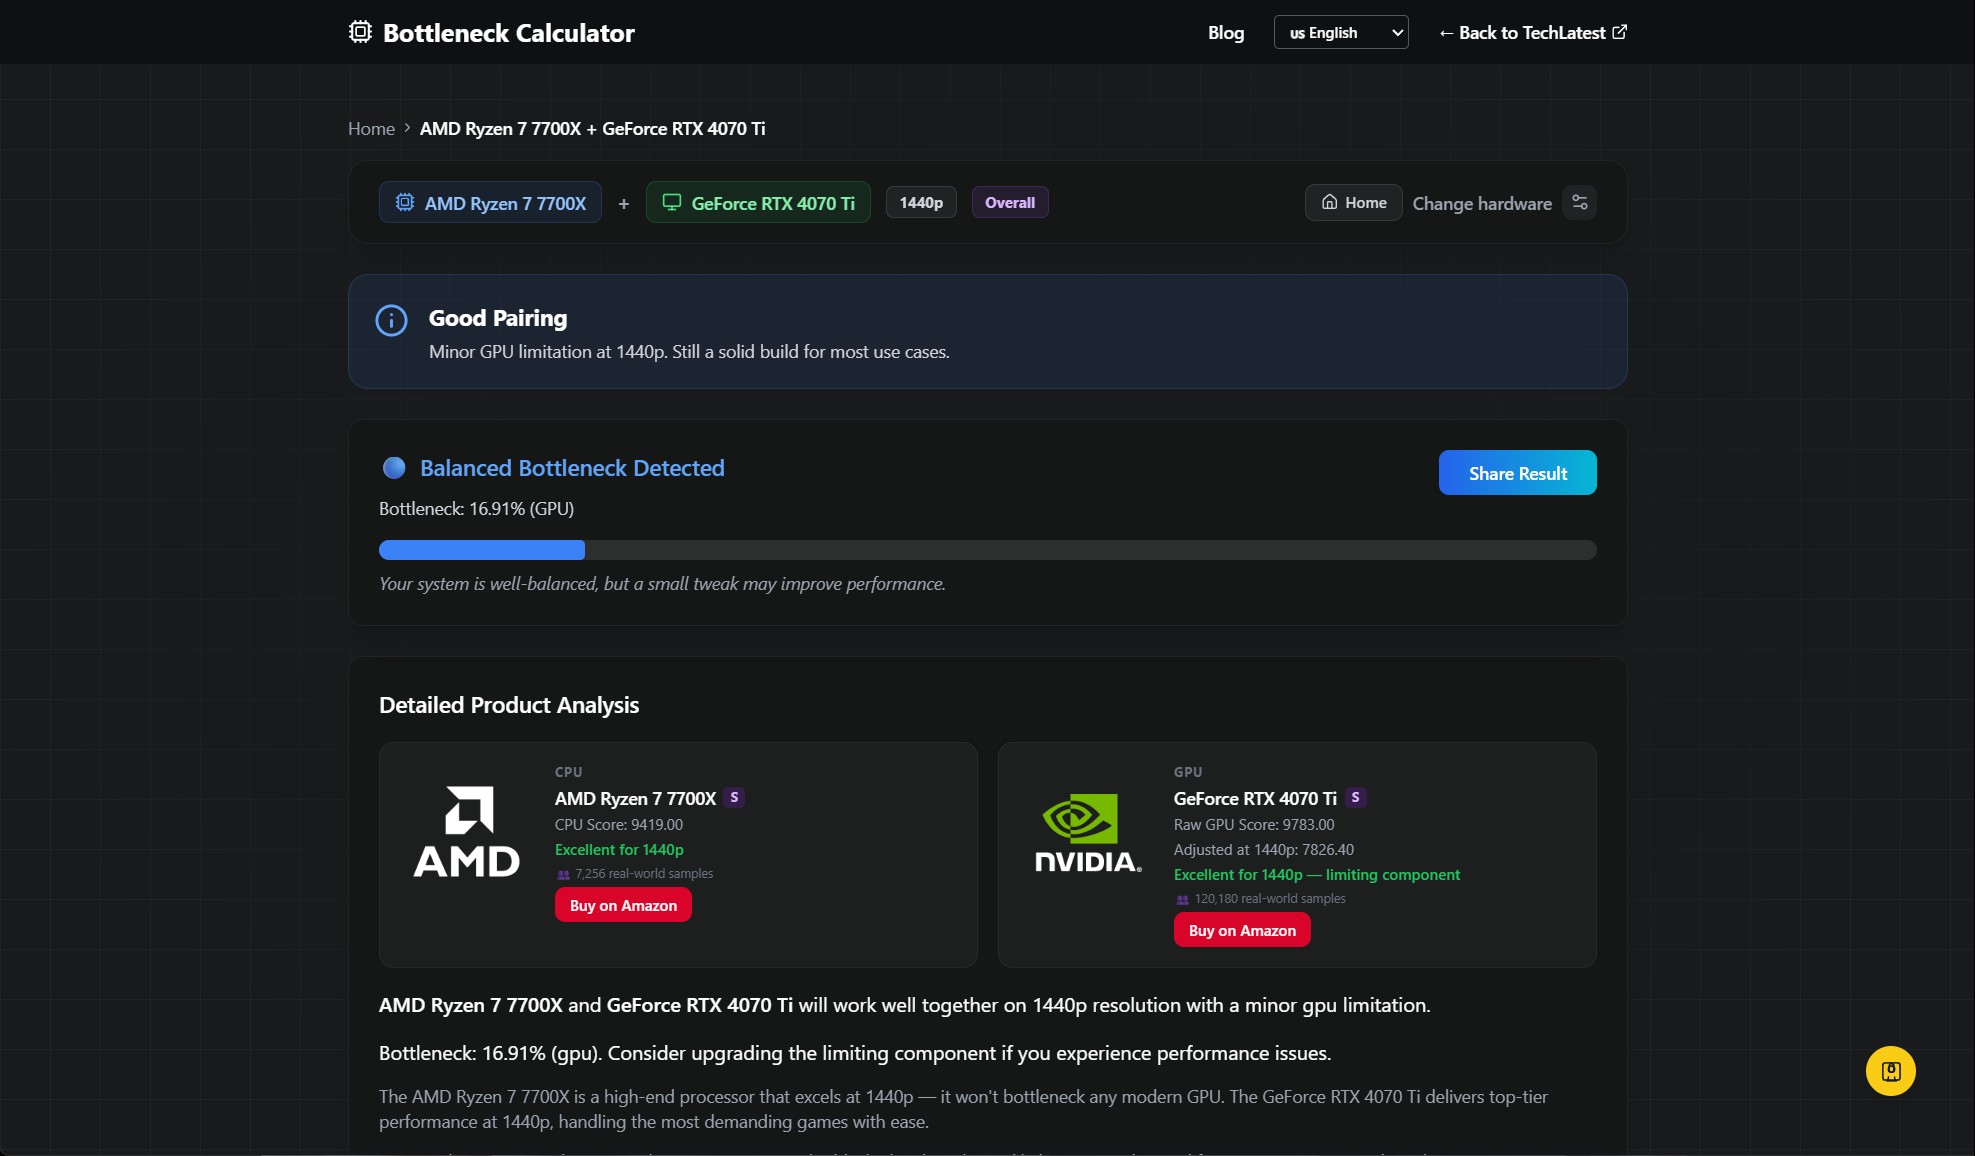
Task: Click the users icon beside 120,180 real-world samples
Action: pyautogui.click(x=1182, y=899)
